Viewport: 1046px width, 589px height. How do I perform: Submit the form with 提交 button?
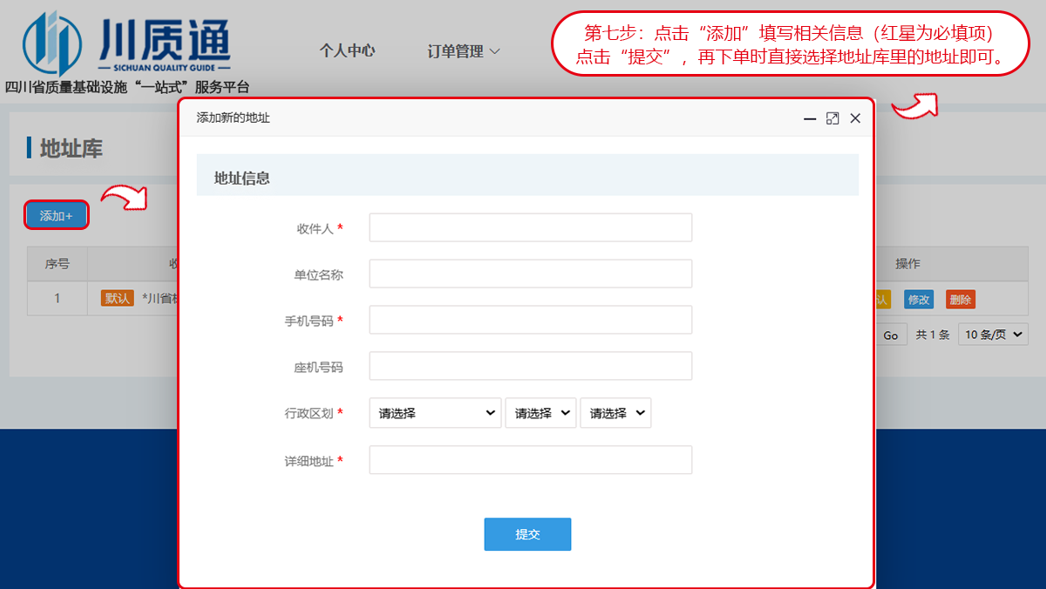pyautogui.click(x=527, y=534)
